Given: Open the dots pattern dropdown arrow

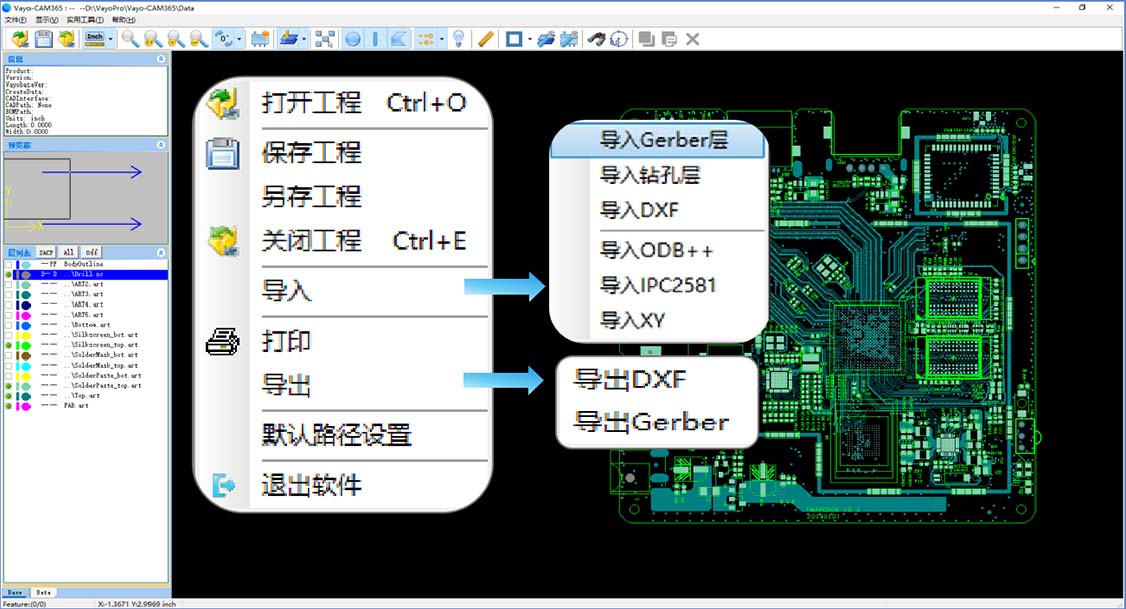Looking at the screenshot, I should (441, 39).
